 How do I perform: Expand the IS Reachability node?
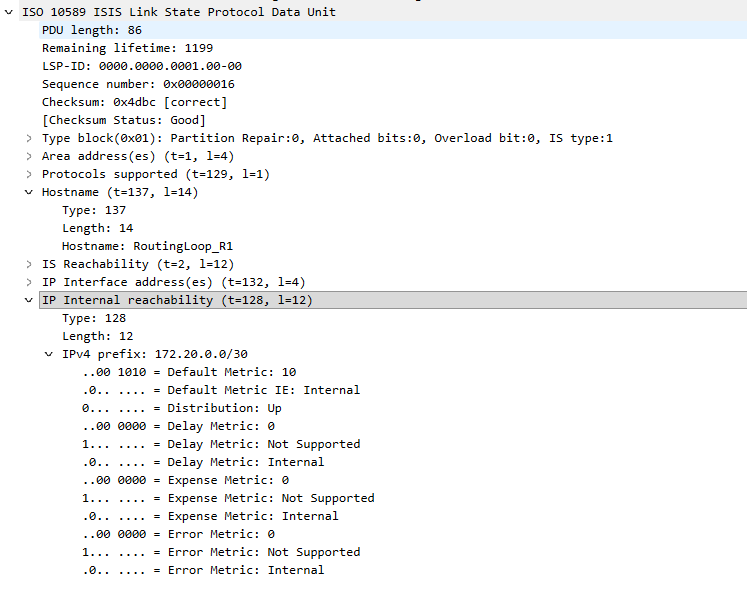pyautogui.click(x=29, y=264)
